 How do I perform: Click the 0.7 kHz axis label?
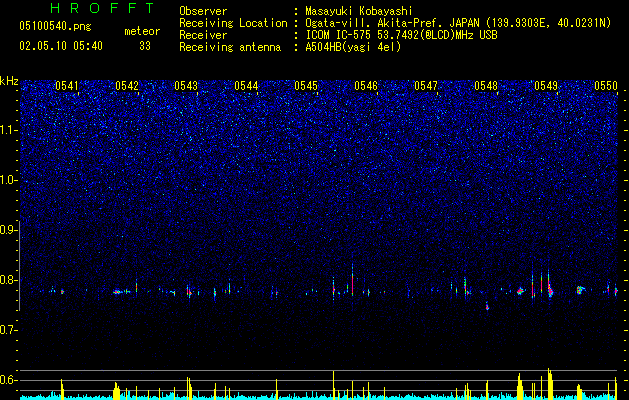coord(8,330)
